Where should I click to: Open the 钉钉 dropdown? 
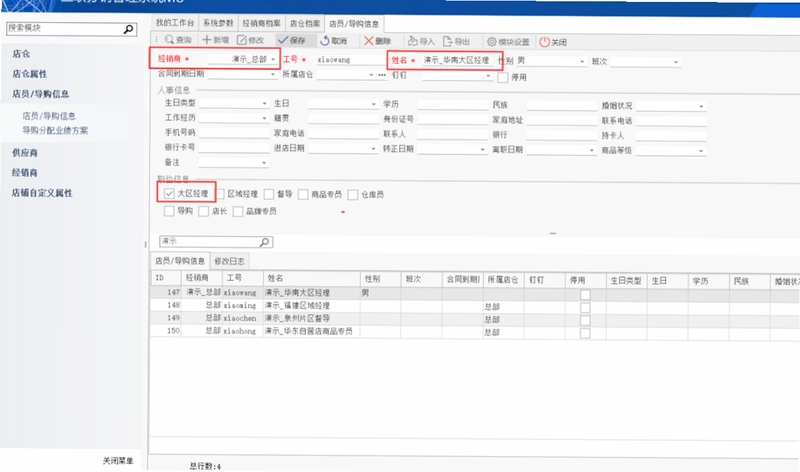point(488,76)
